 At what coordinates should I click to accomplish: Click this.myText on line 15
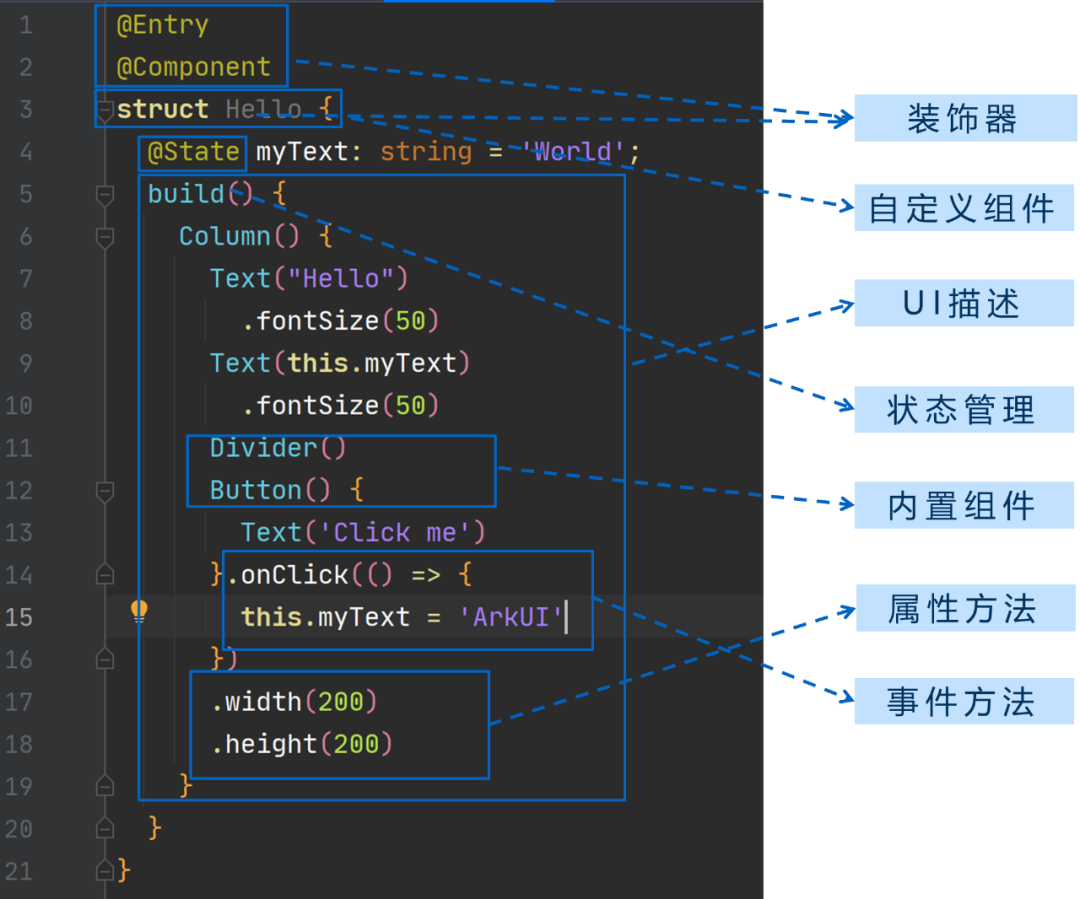325,617
